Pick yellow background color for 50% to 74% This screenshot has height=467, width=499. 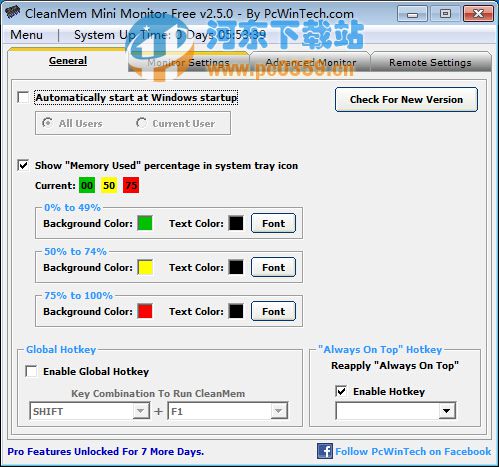point(145,267)
